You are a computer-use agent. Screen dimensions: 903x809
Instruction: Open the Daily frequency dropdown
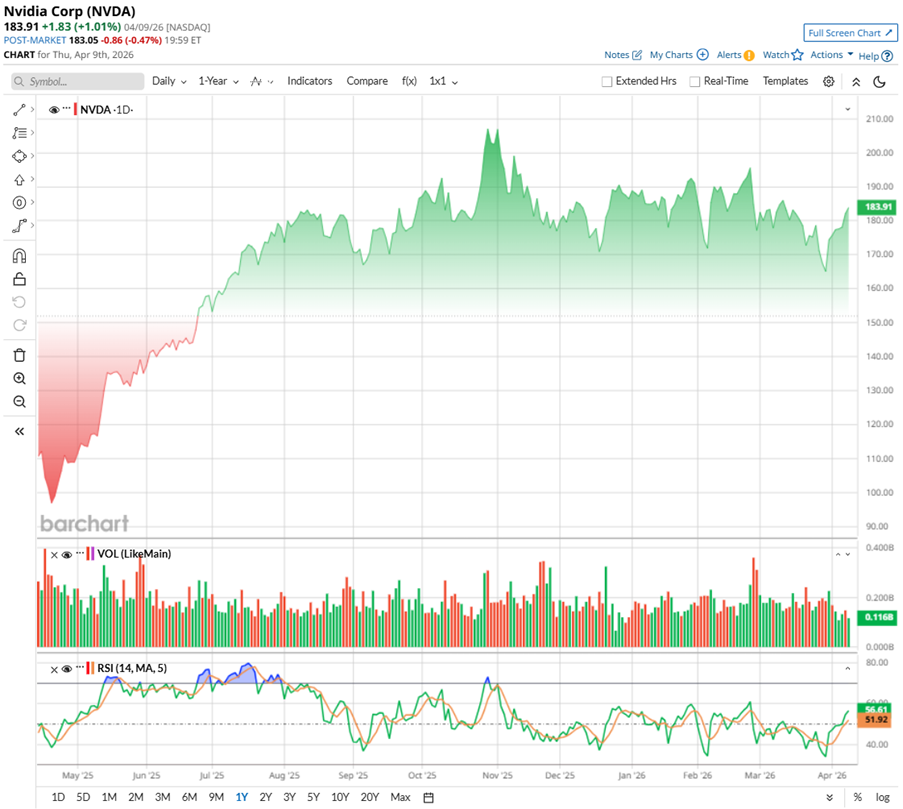[x=169, y=82]
